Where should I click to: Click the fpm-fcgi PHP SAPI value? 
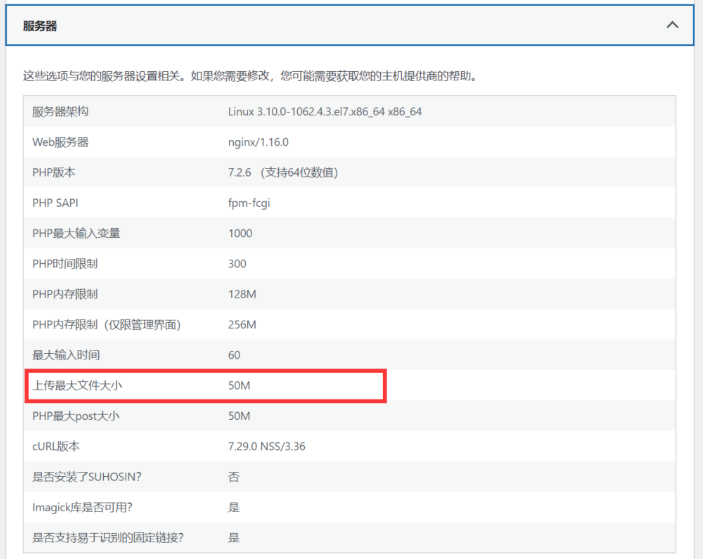[x=249, y=203]
